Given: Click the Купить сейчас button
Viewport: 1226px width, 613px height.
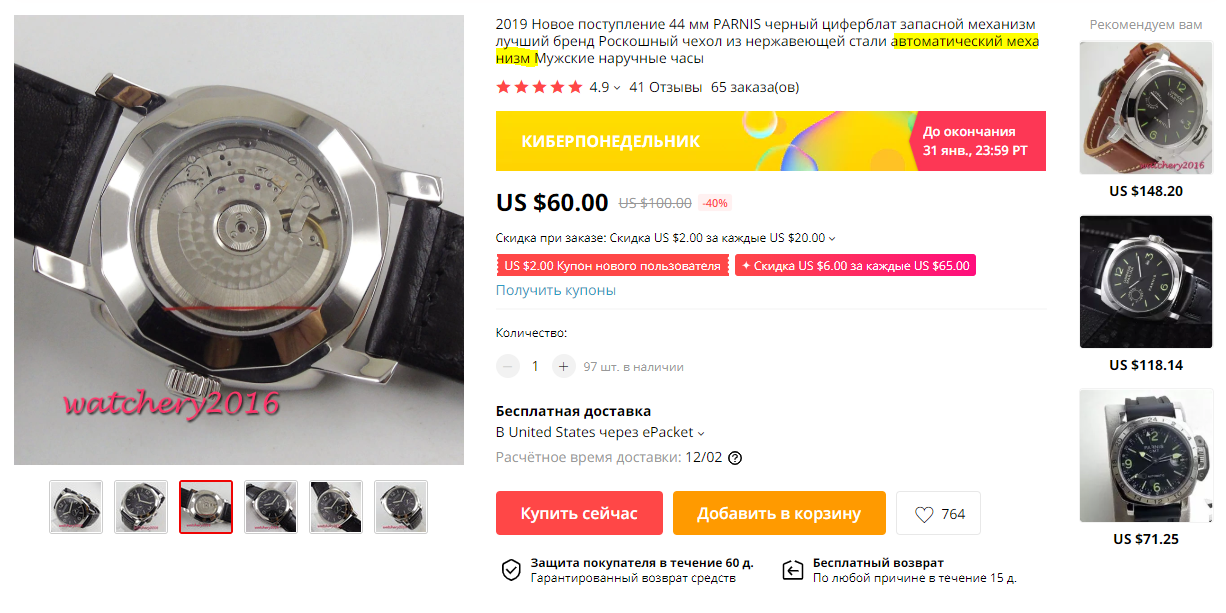Looking at the screenshot, I should (579, 513).
